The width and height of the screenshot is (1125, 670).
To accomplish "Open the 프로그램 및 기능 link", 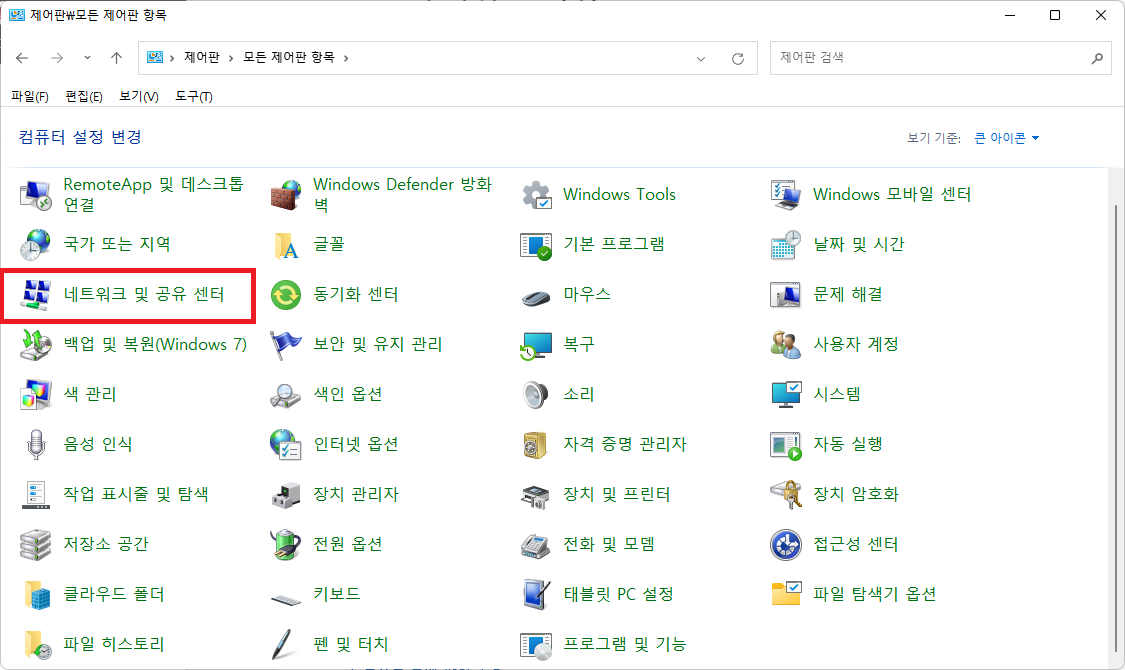I will pyautogui.click(x=624, y=644).
